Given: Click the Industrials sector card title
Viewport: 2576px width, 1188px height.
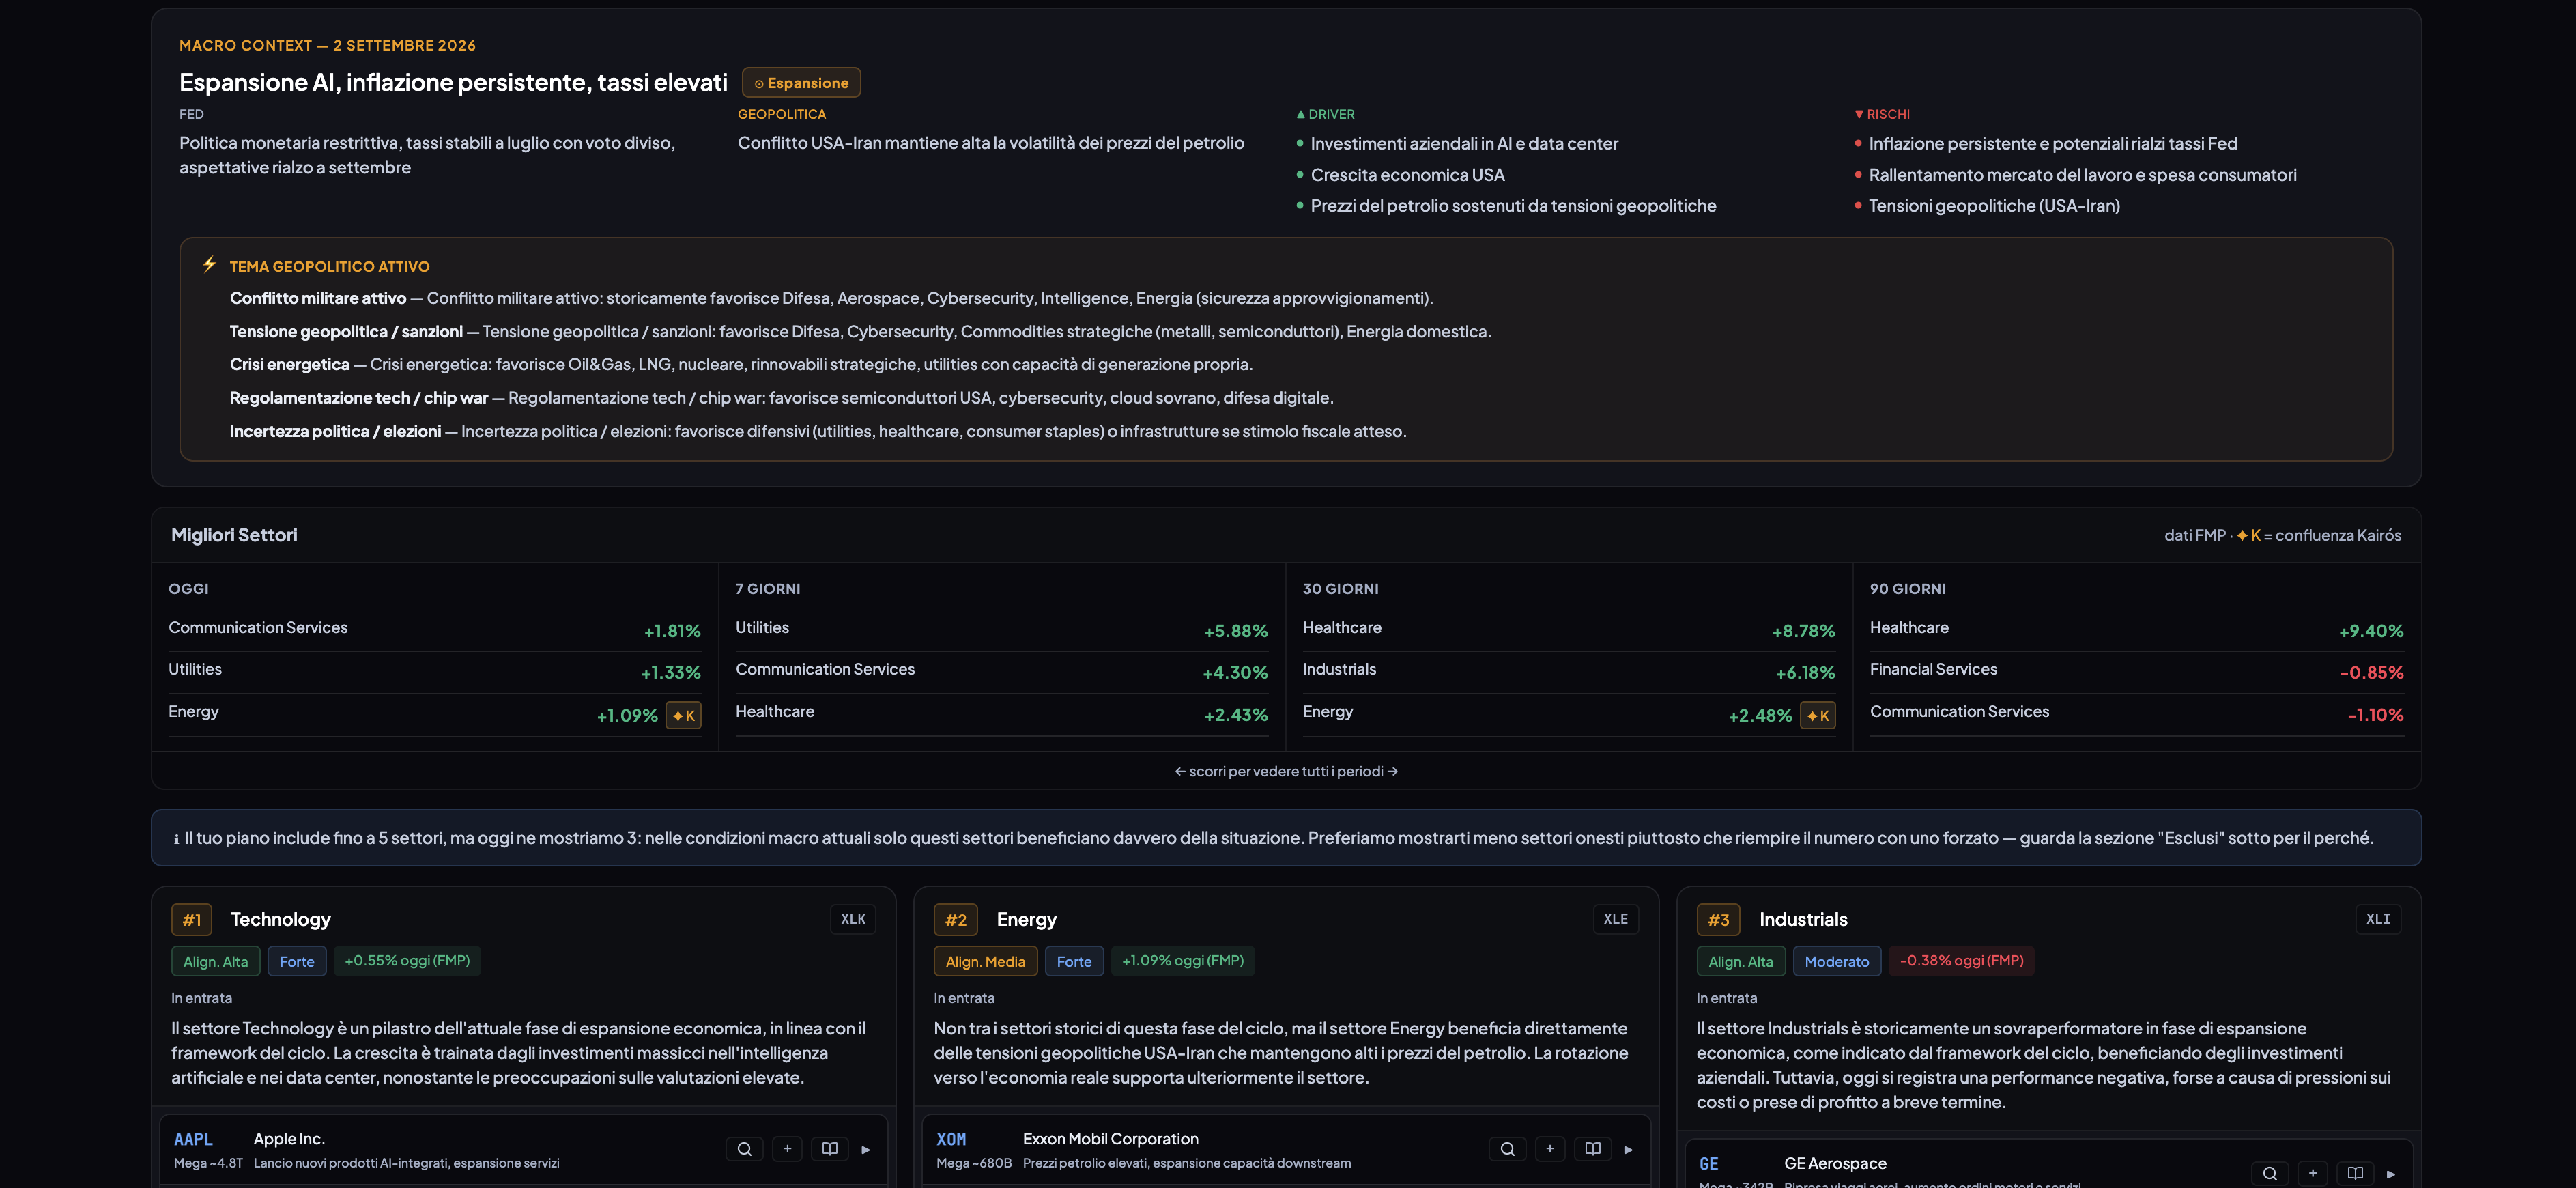Looking at the screenshot, I should click(1803, 919).
